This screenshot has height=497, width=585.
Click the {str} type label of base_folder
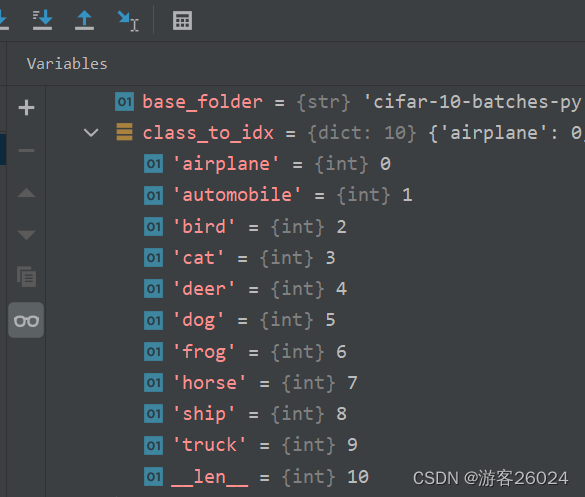(323, 102)
